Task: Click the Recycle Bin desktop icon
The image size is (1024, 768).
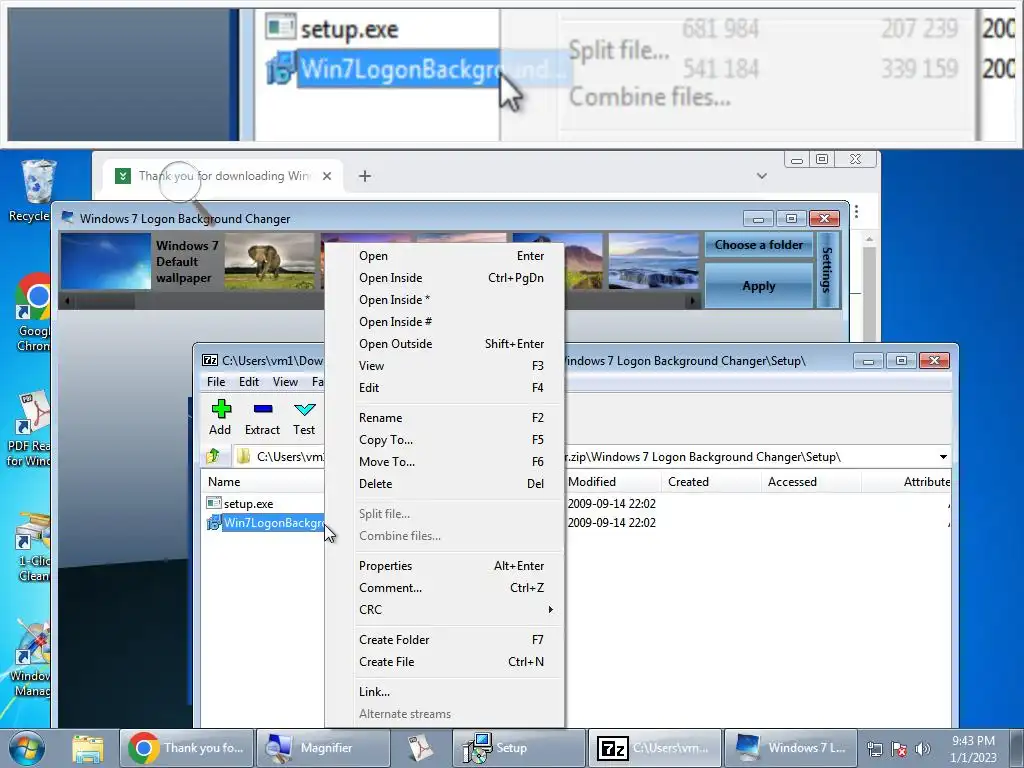Action: point(37,183)
